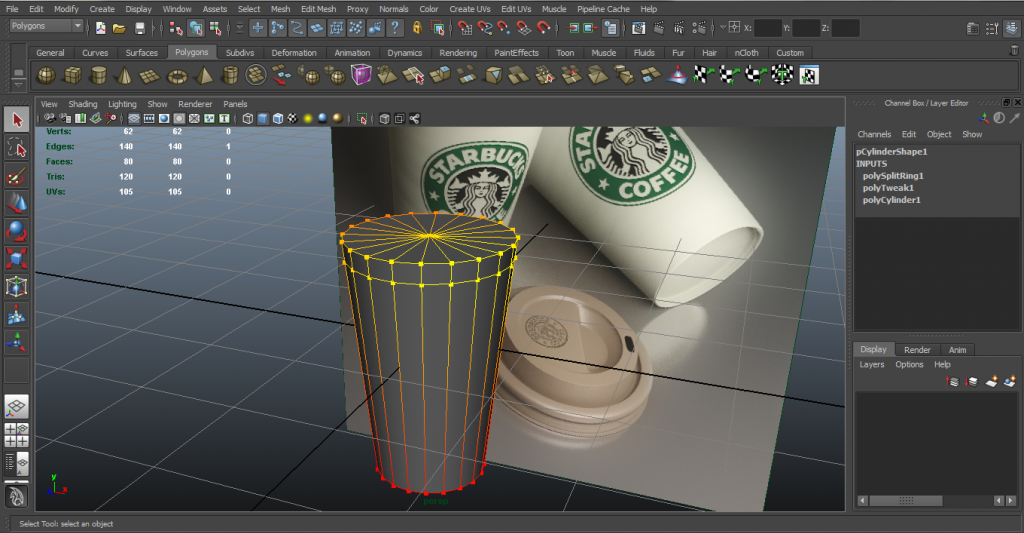Select the Show Manipulator tool

point(17,342)
